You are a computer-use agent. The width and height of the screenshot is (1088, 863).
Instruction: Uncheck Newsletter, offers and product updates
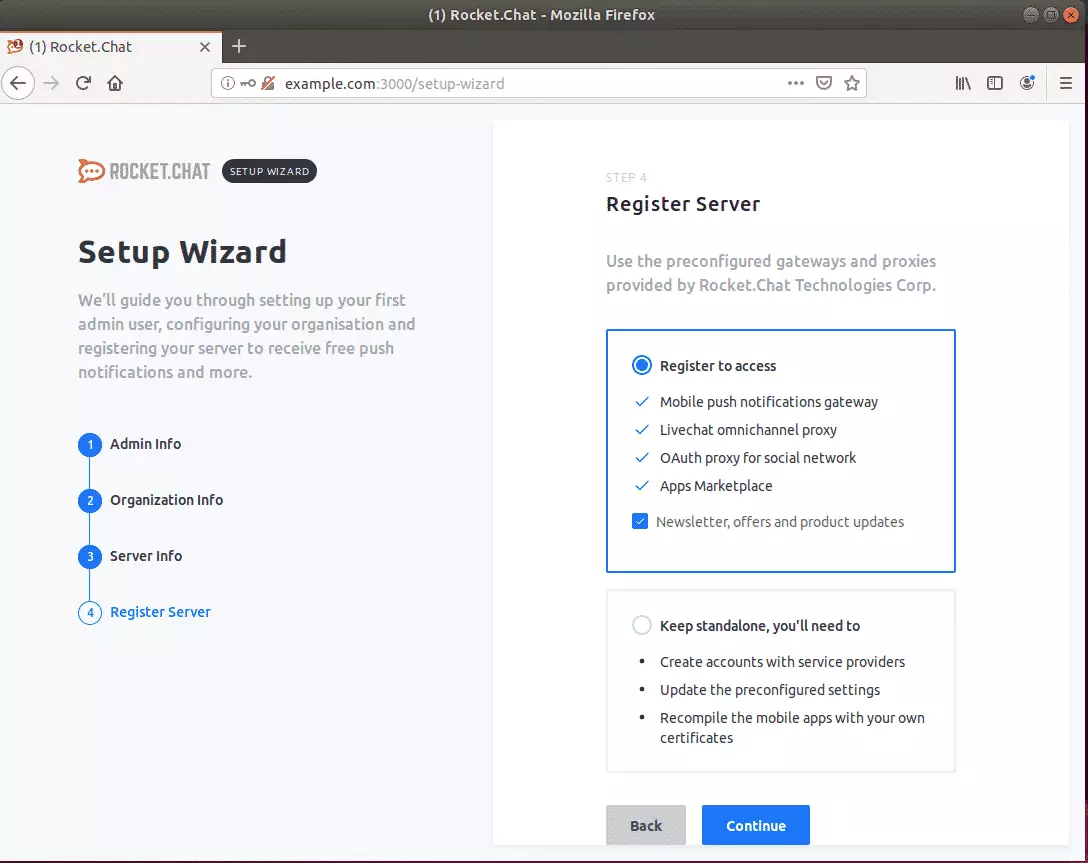640,522
